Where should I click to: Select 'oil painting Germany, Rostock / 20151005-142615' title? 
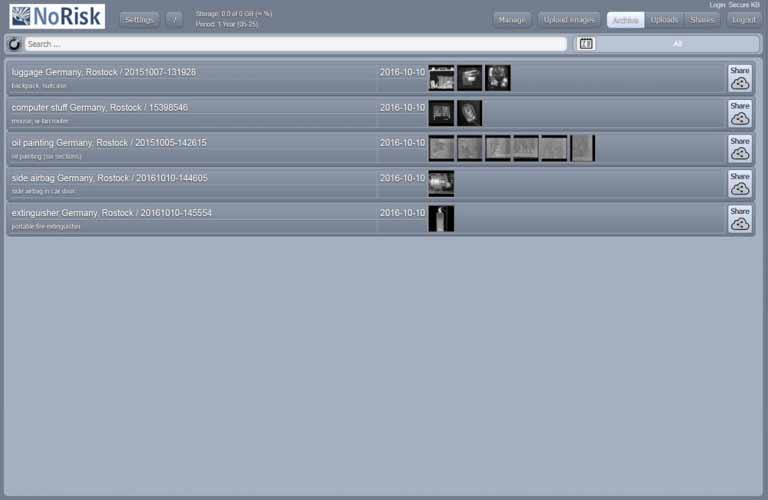click(109, 143)
